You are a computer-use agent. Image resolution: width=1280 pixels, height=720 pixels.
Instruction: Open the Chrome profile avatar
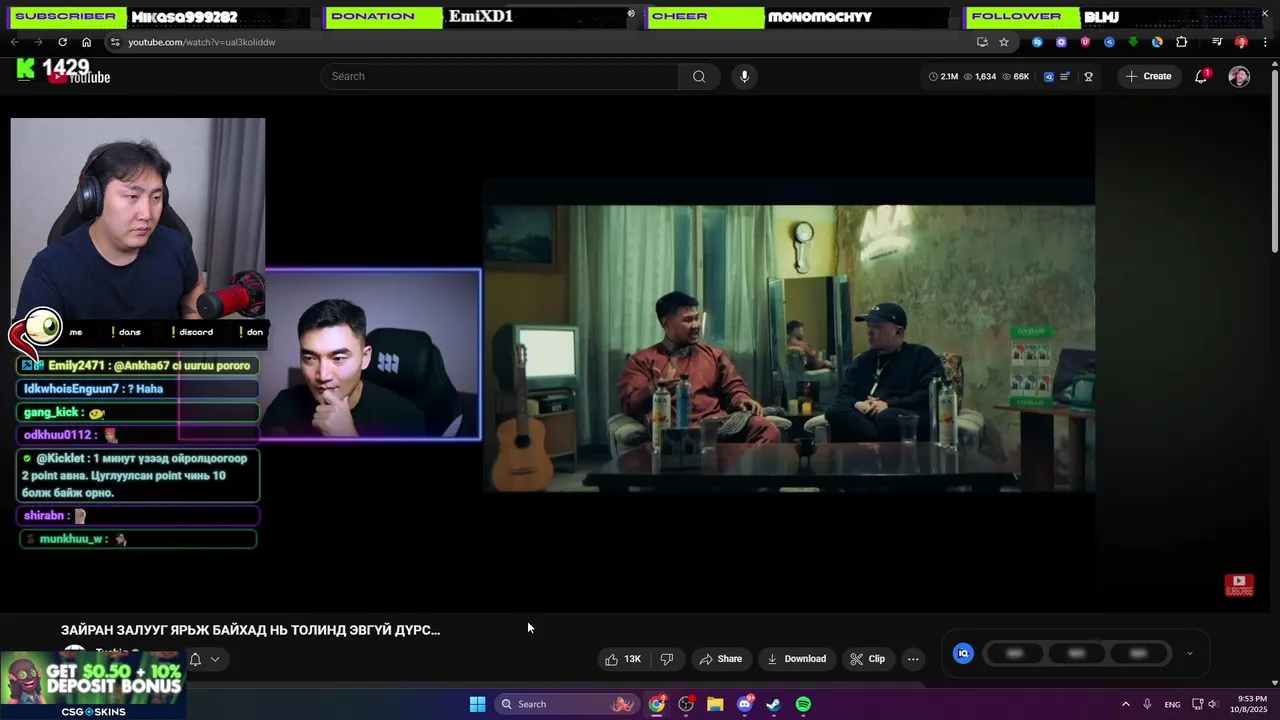click(1241, 42)
